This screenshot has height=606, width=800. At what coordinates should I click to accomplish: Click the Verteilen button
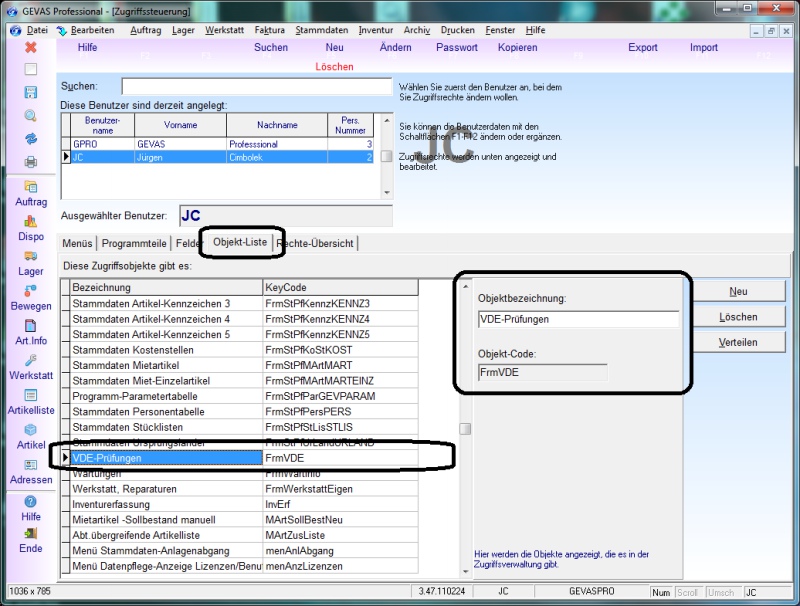[738, 342]
